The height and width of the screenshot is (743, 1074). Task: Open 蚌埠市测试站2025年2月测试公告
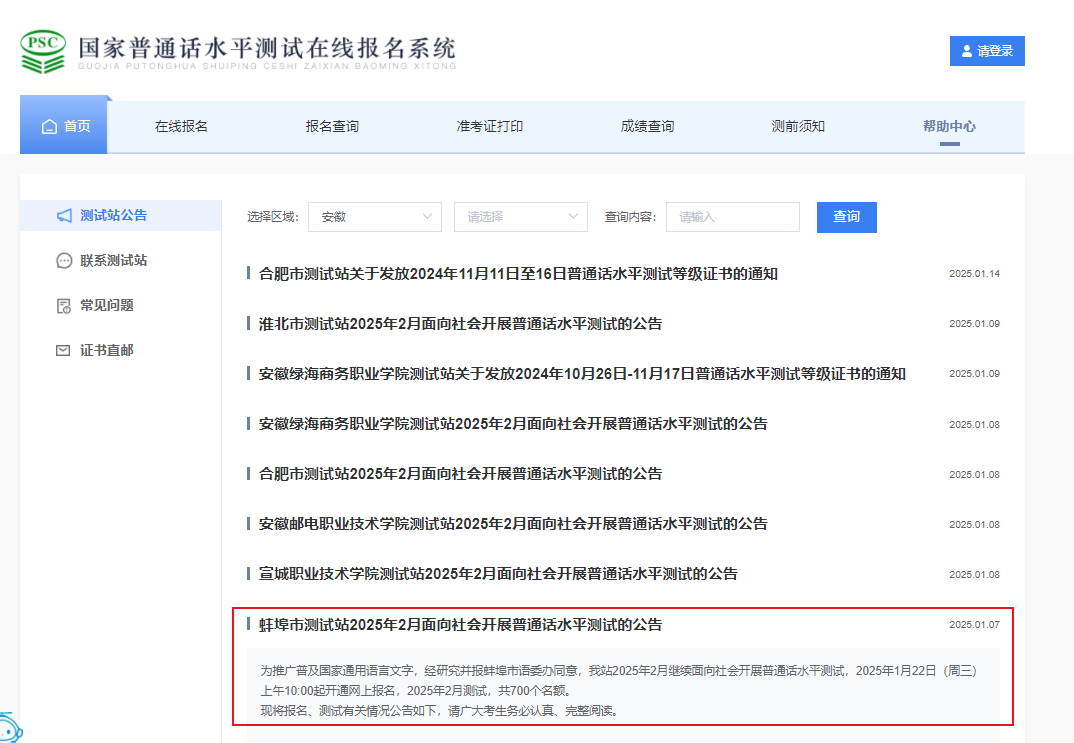click(x=460, y=625)
